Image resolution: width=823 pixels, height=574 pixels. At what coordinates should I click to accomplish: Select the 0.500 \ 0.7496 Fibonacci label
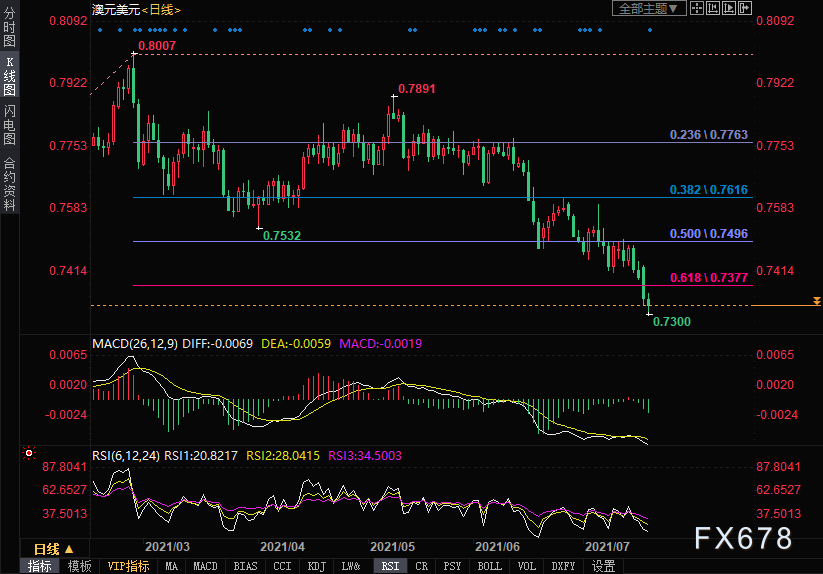(709, 233)
